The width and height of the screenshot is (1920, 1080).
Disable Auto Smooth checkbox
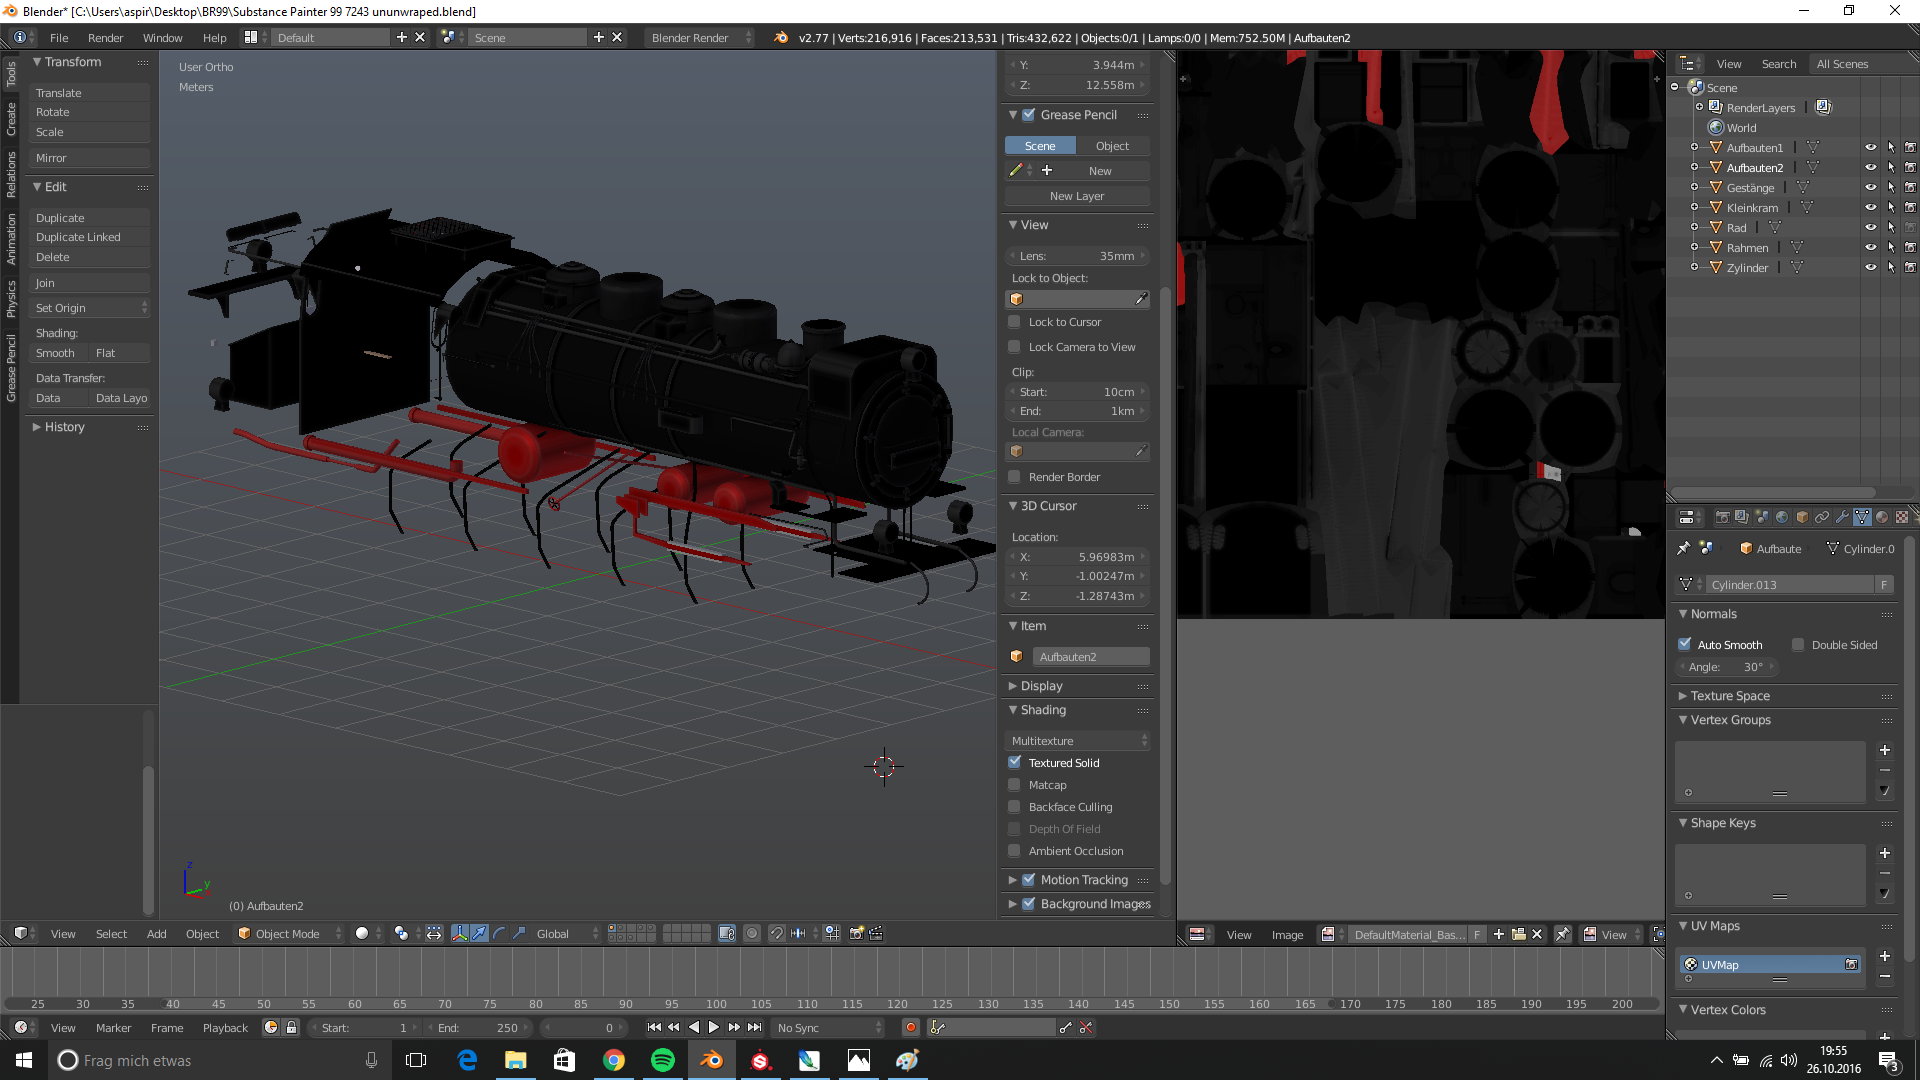coord(1685,645)
